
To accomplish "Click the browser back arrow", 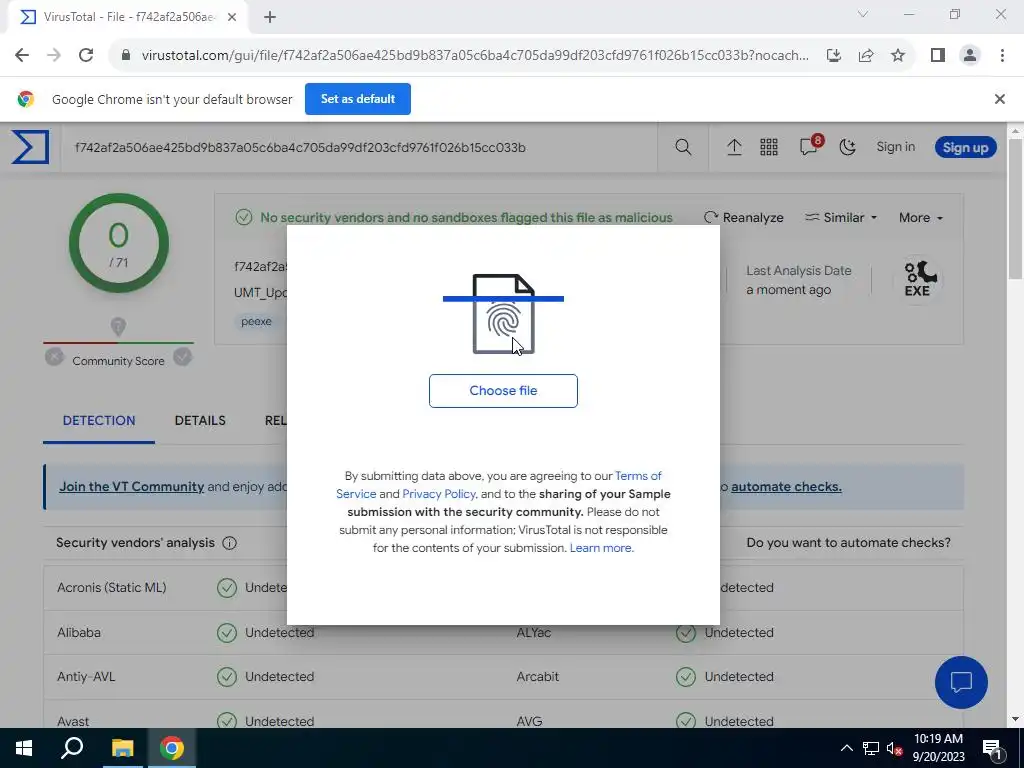I will pos(22,55).
